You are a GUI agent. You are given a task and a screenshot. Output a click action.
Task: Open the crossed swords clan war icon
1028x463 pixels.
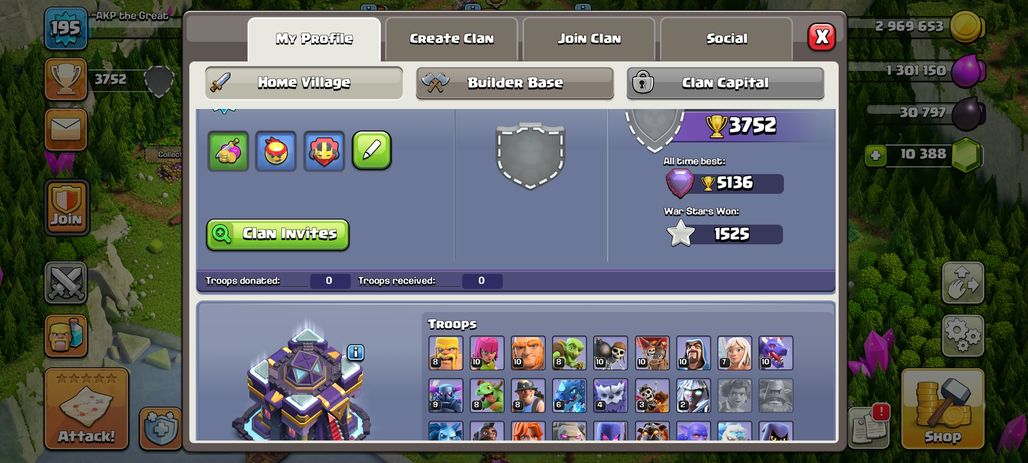(66, 283)
